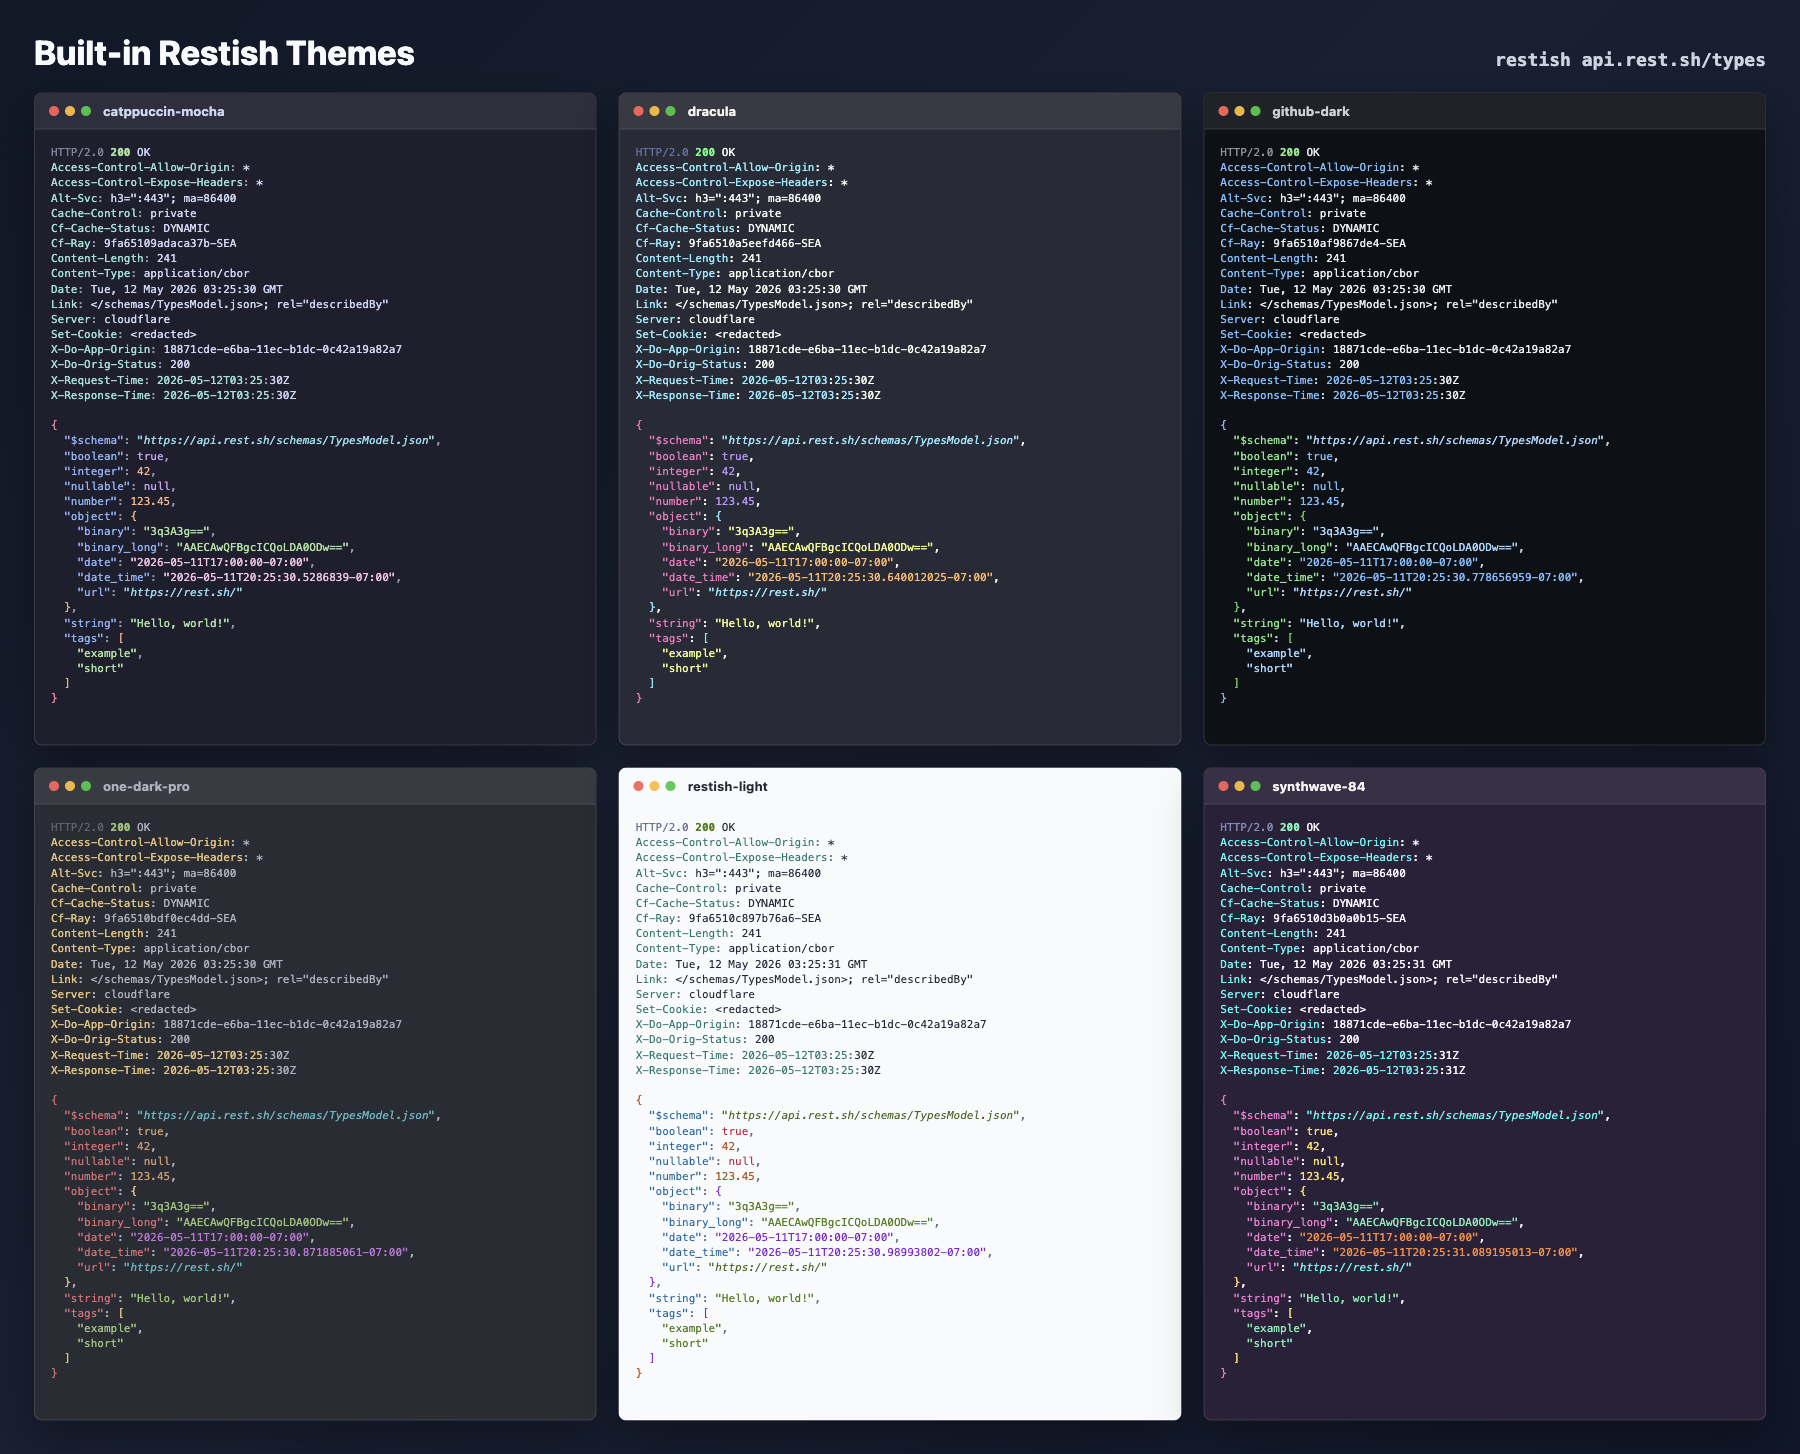Click the yellow dot in synthwave-84 window

pos(1240,786)
